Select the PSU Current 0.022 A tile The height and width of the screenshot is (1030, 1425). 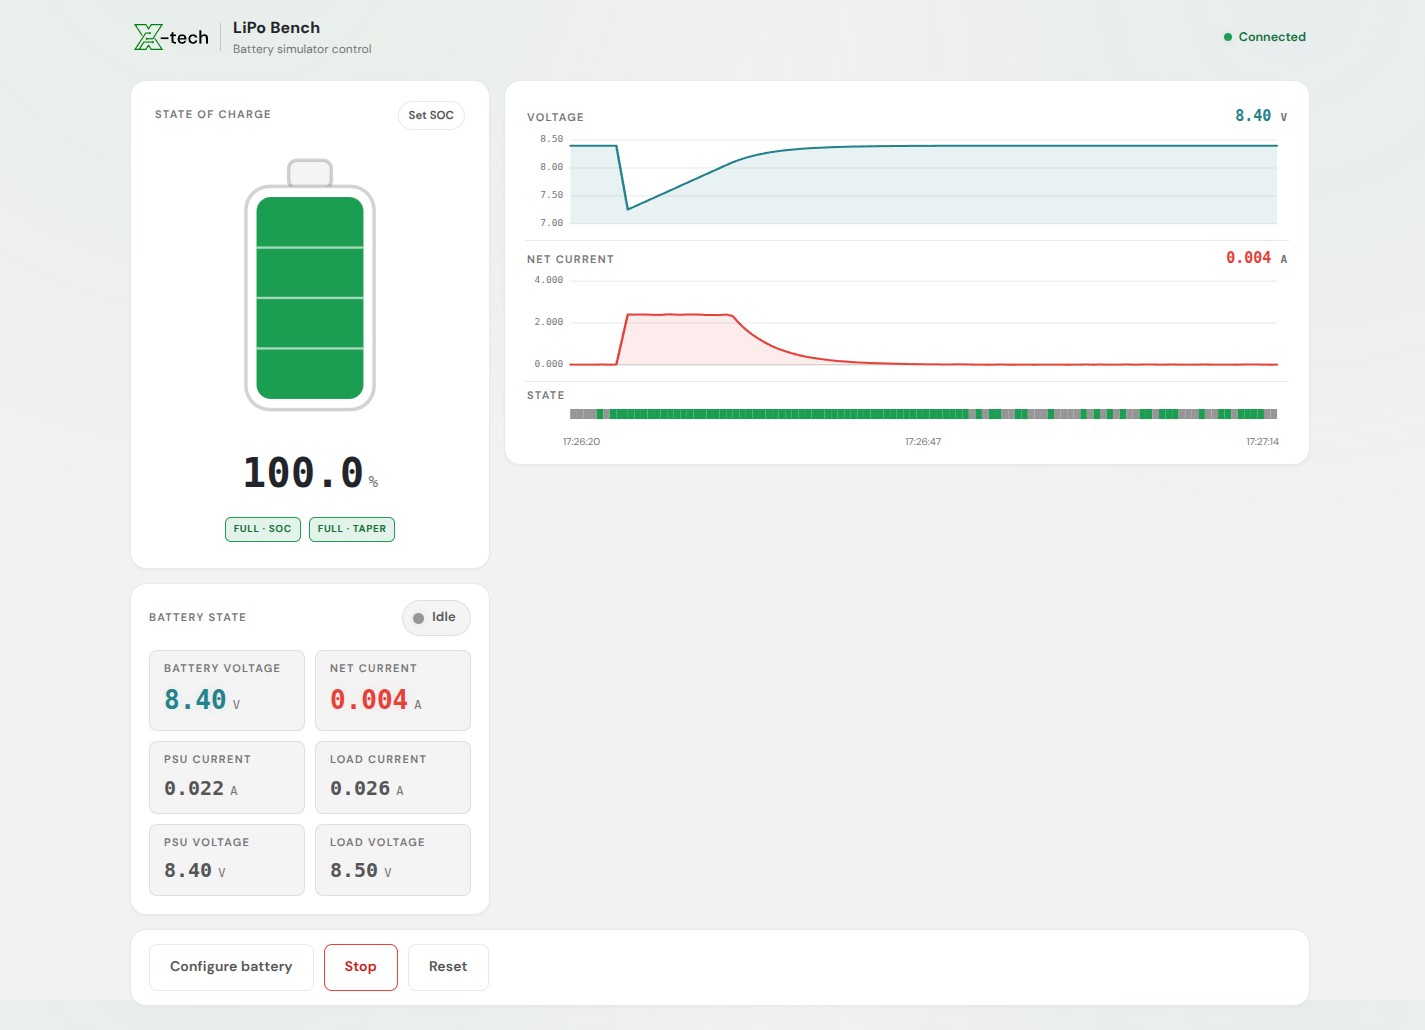[x=227, y=777]
